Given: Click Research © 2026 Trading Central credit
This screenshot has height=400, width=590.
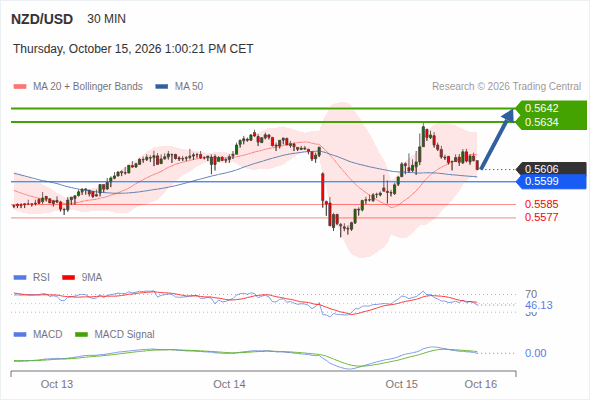Looking at the screenshot, I should pyautogui.click(x=506, y=87).
